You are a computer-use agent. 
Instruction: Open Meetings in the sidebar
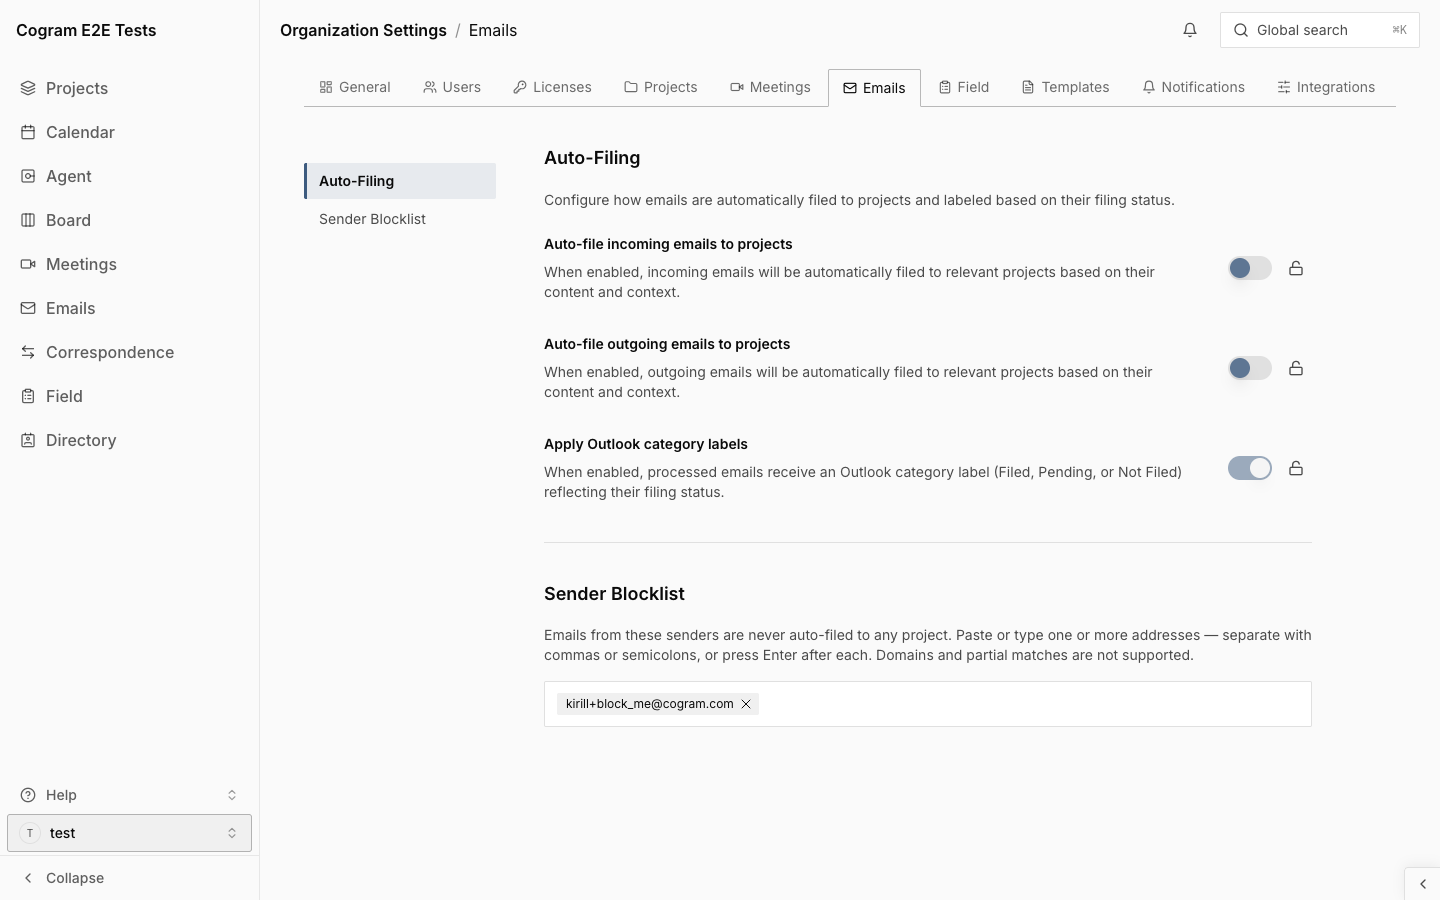(130, 264)
